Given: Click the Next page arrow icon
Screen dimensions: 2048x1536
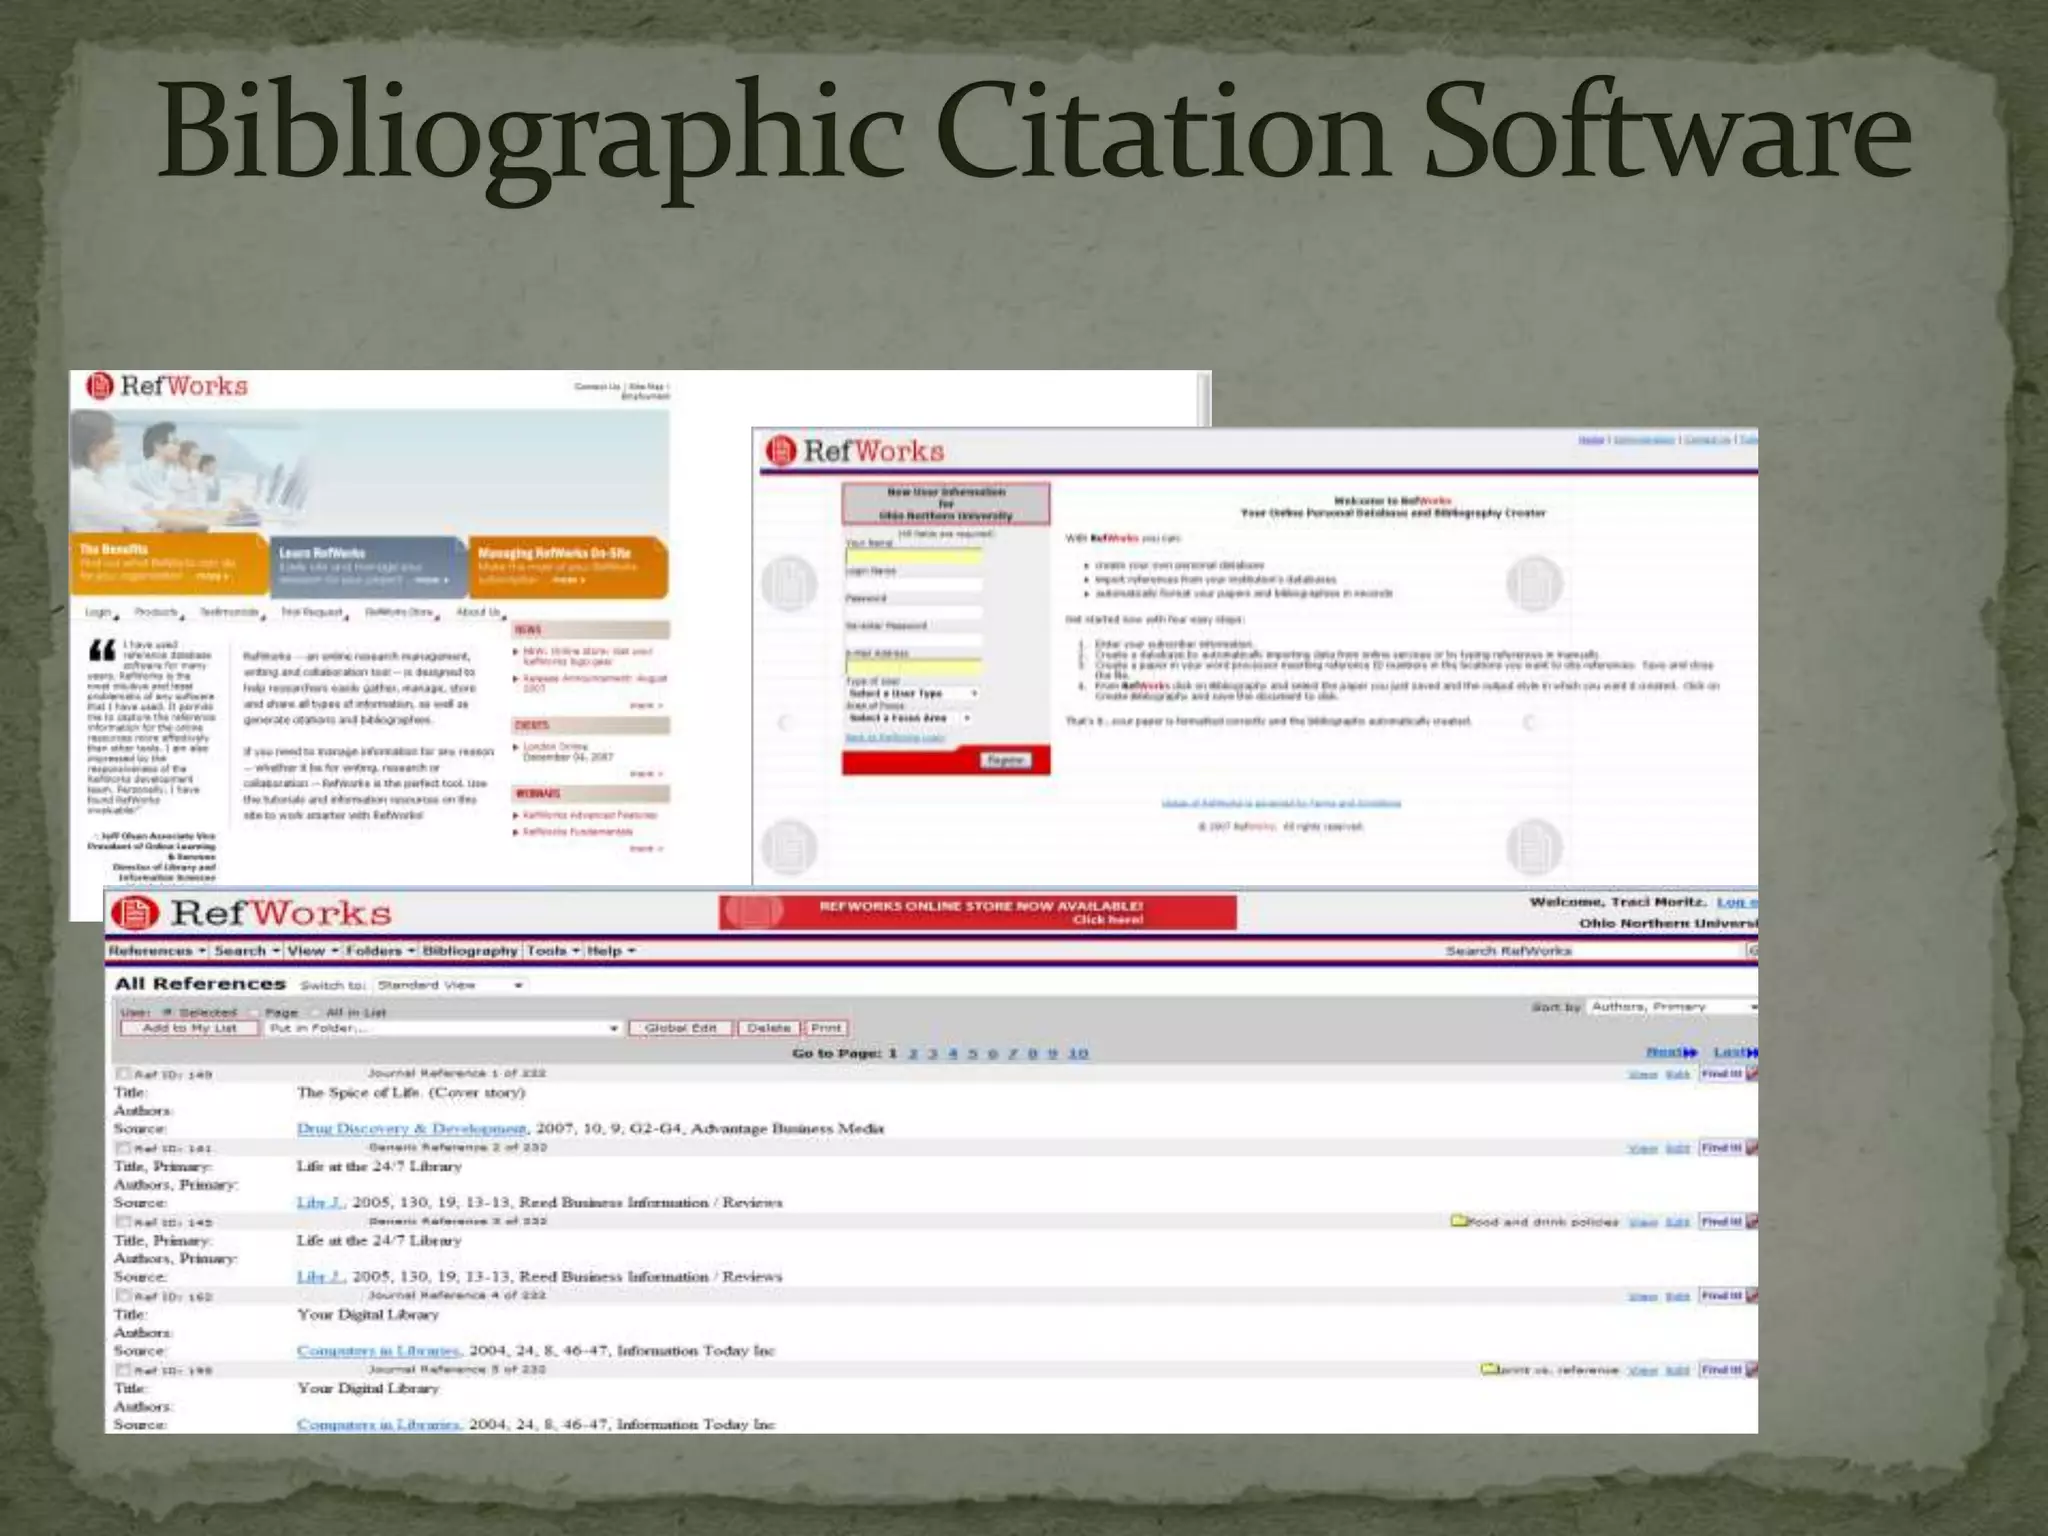Looking at the screenshot, I should 1690,1052.
